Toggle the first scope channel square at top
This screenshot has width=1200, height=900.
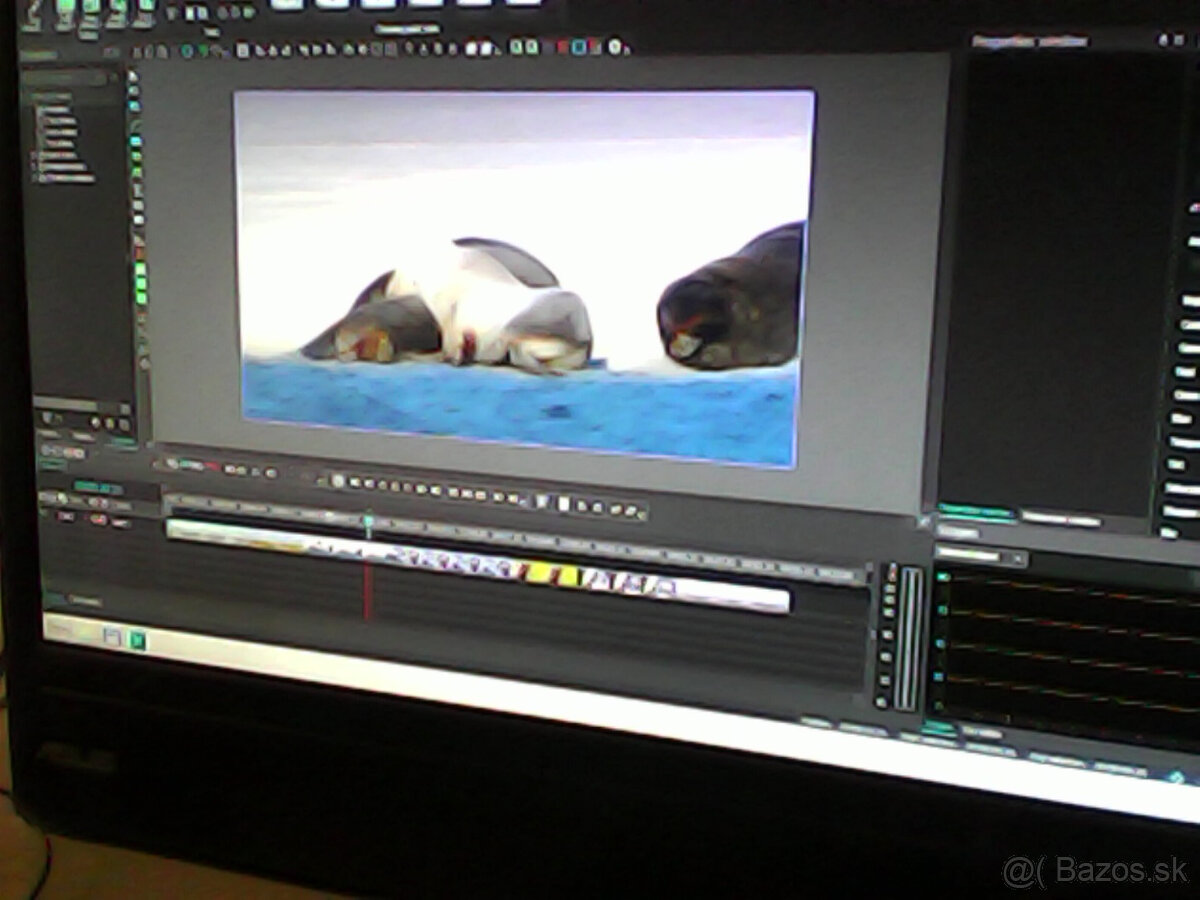(941, 577)
